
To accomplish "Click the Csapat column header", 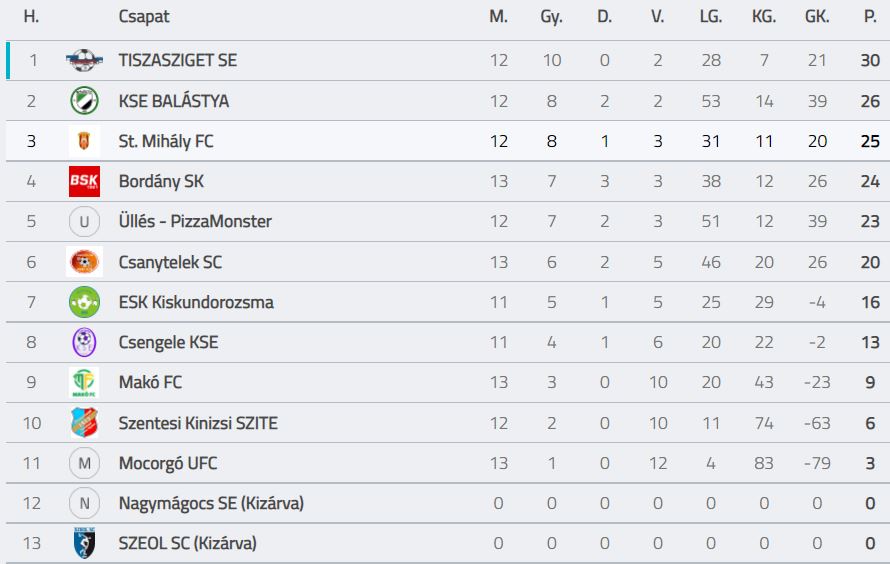I will coord(144,16).
